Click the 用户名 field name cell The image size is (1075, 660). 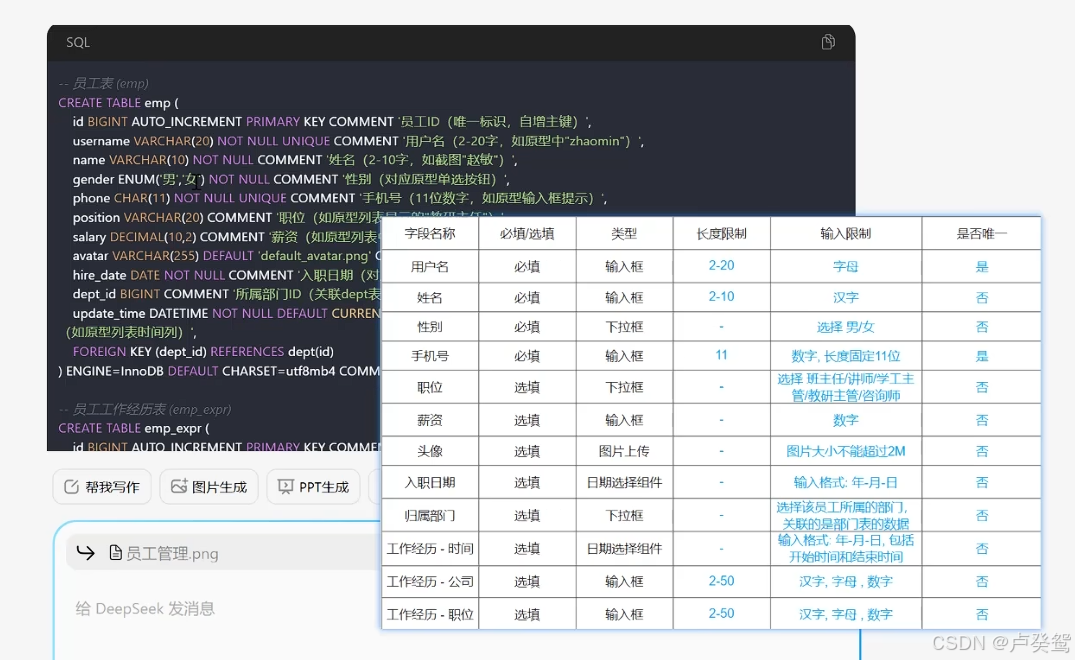(430, 266)
